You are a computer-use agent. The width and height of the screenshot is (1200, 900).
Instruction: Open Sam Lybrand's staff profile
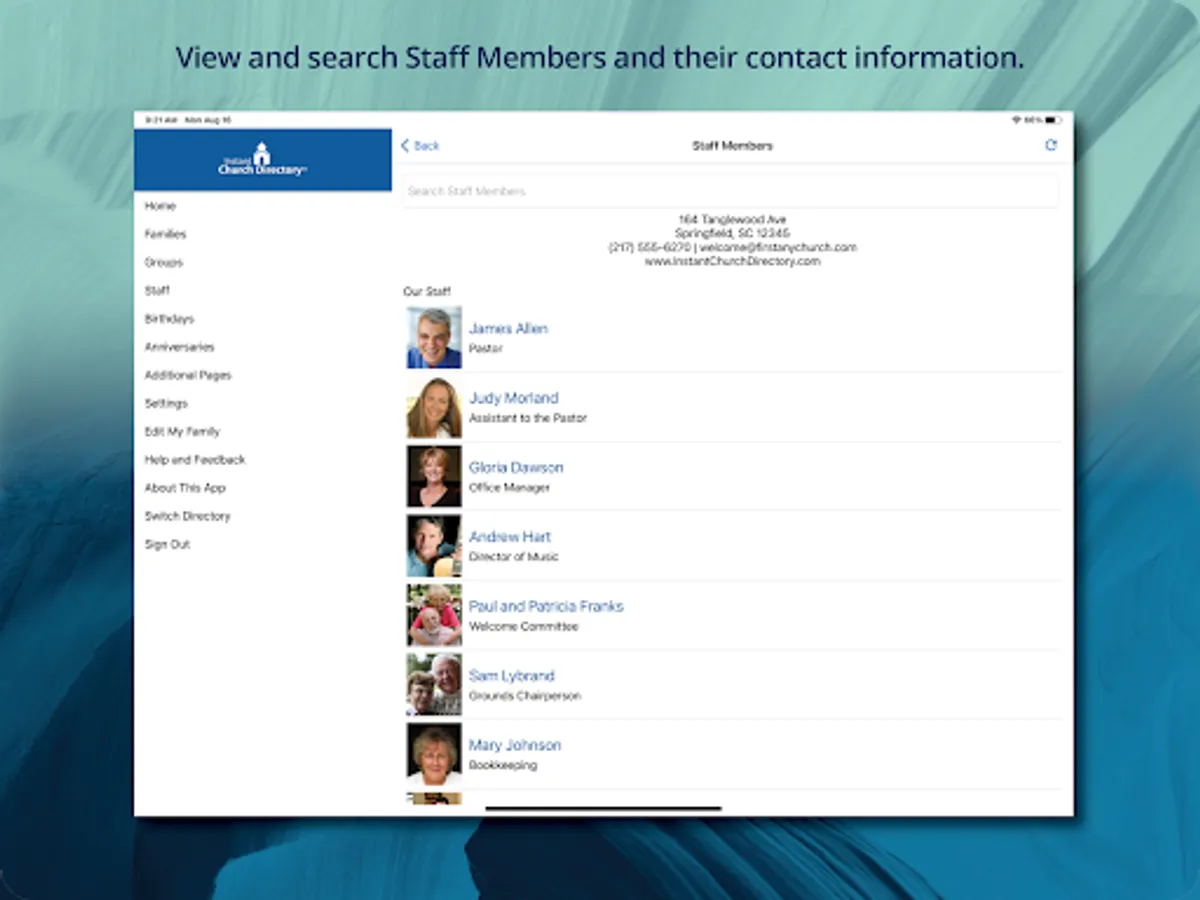733,685
